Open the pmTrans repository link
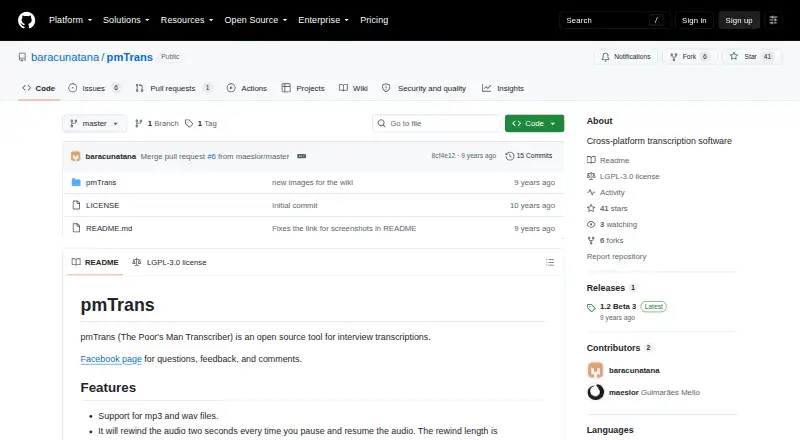Viewport: 800px width, 440px height. click(x=130, y=57)
